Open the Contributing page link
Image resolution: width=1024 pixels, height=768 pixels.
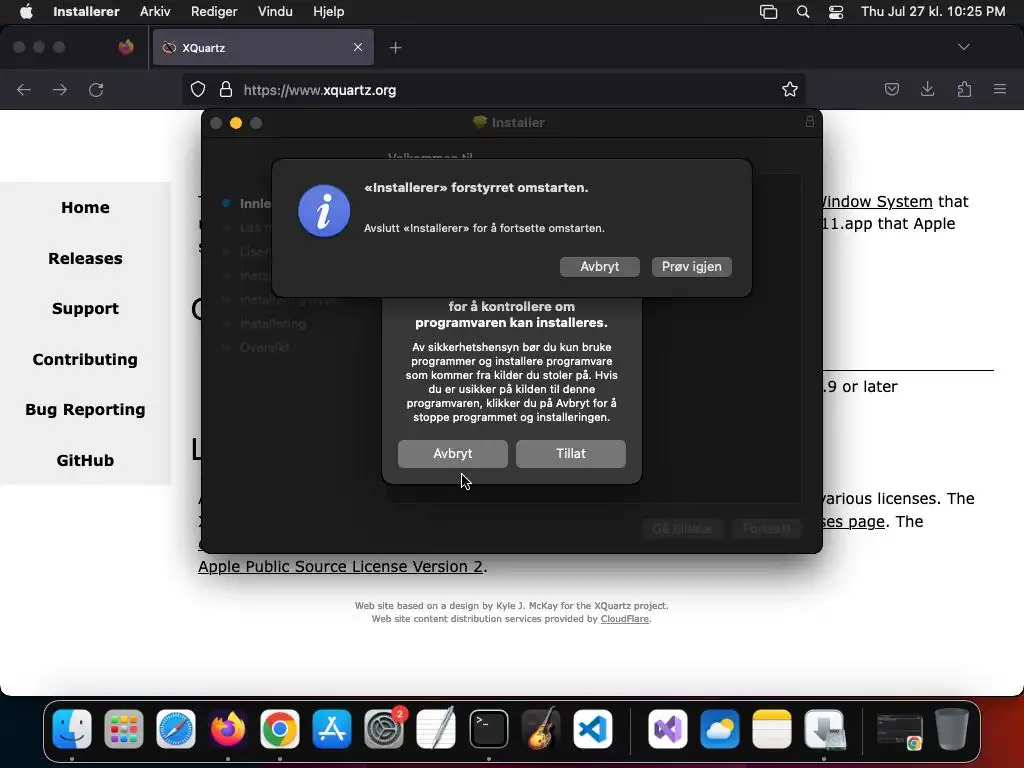pos(86,360)
